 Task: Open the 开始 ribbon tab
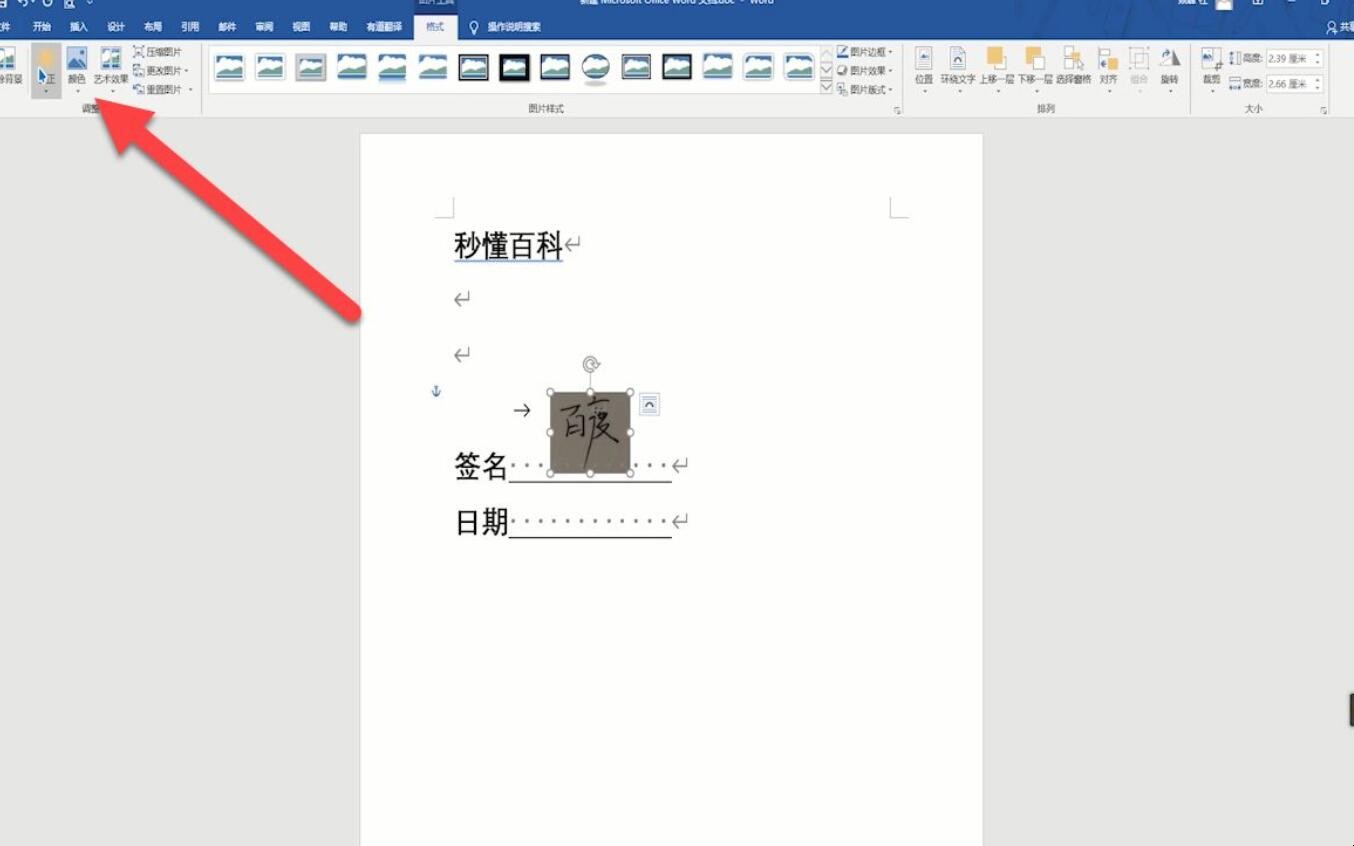[x=41, y=27]
